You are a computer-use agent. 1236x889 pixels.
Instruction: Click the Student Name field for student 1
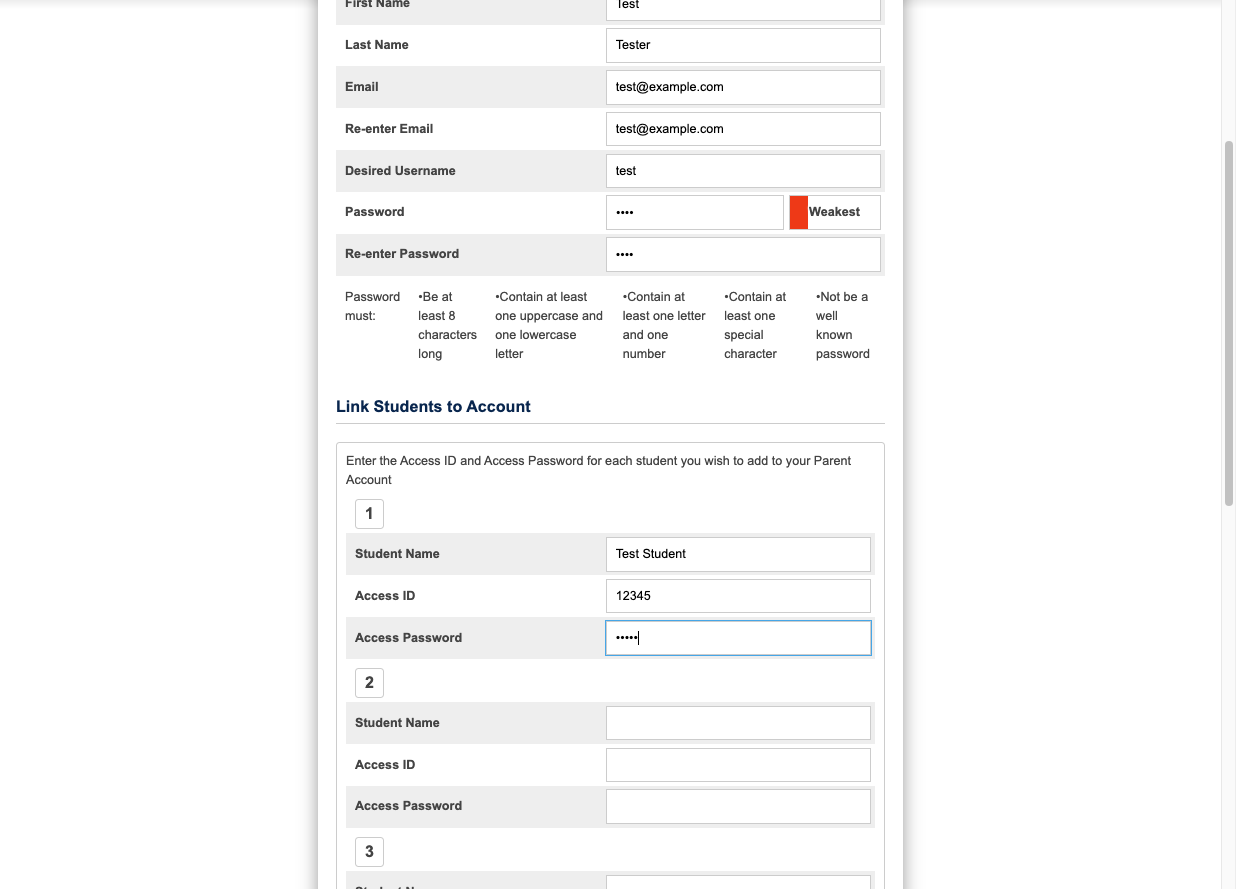point(738,554)
